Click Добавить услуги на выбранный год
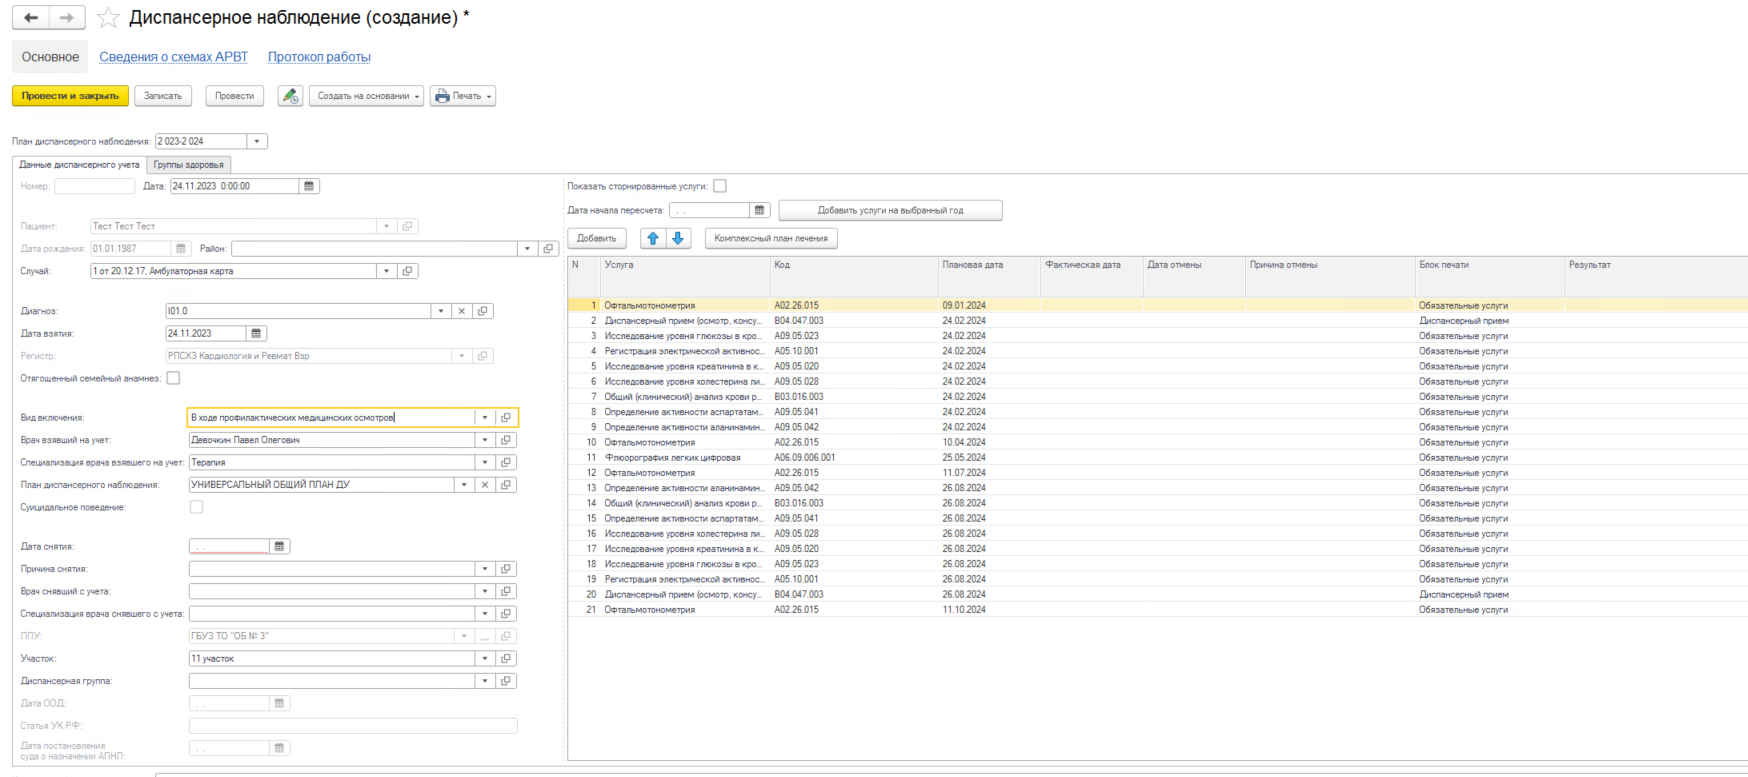The image size is (1748, 777). pyautogui.click(x=890, y=210)
